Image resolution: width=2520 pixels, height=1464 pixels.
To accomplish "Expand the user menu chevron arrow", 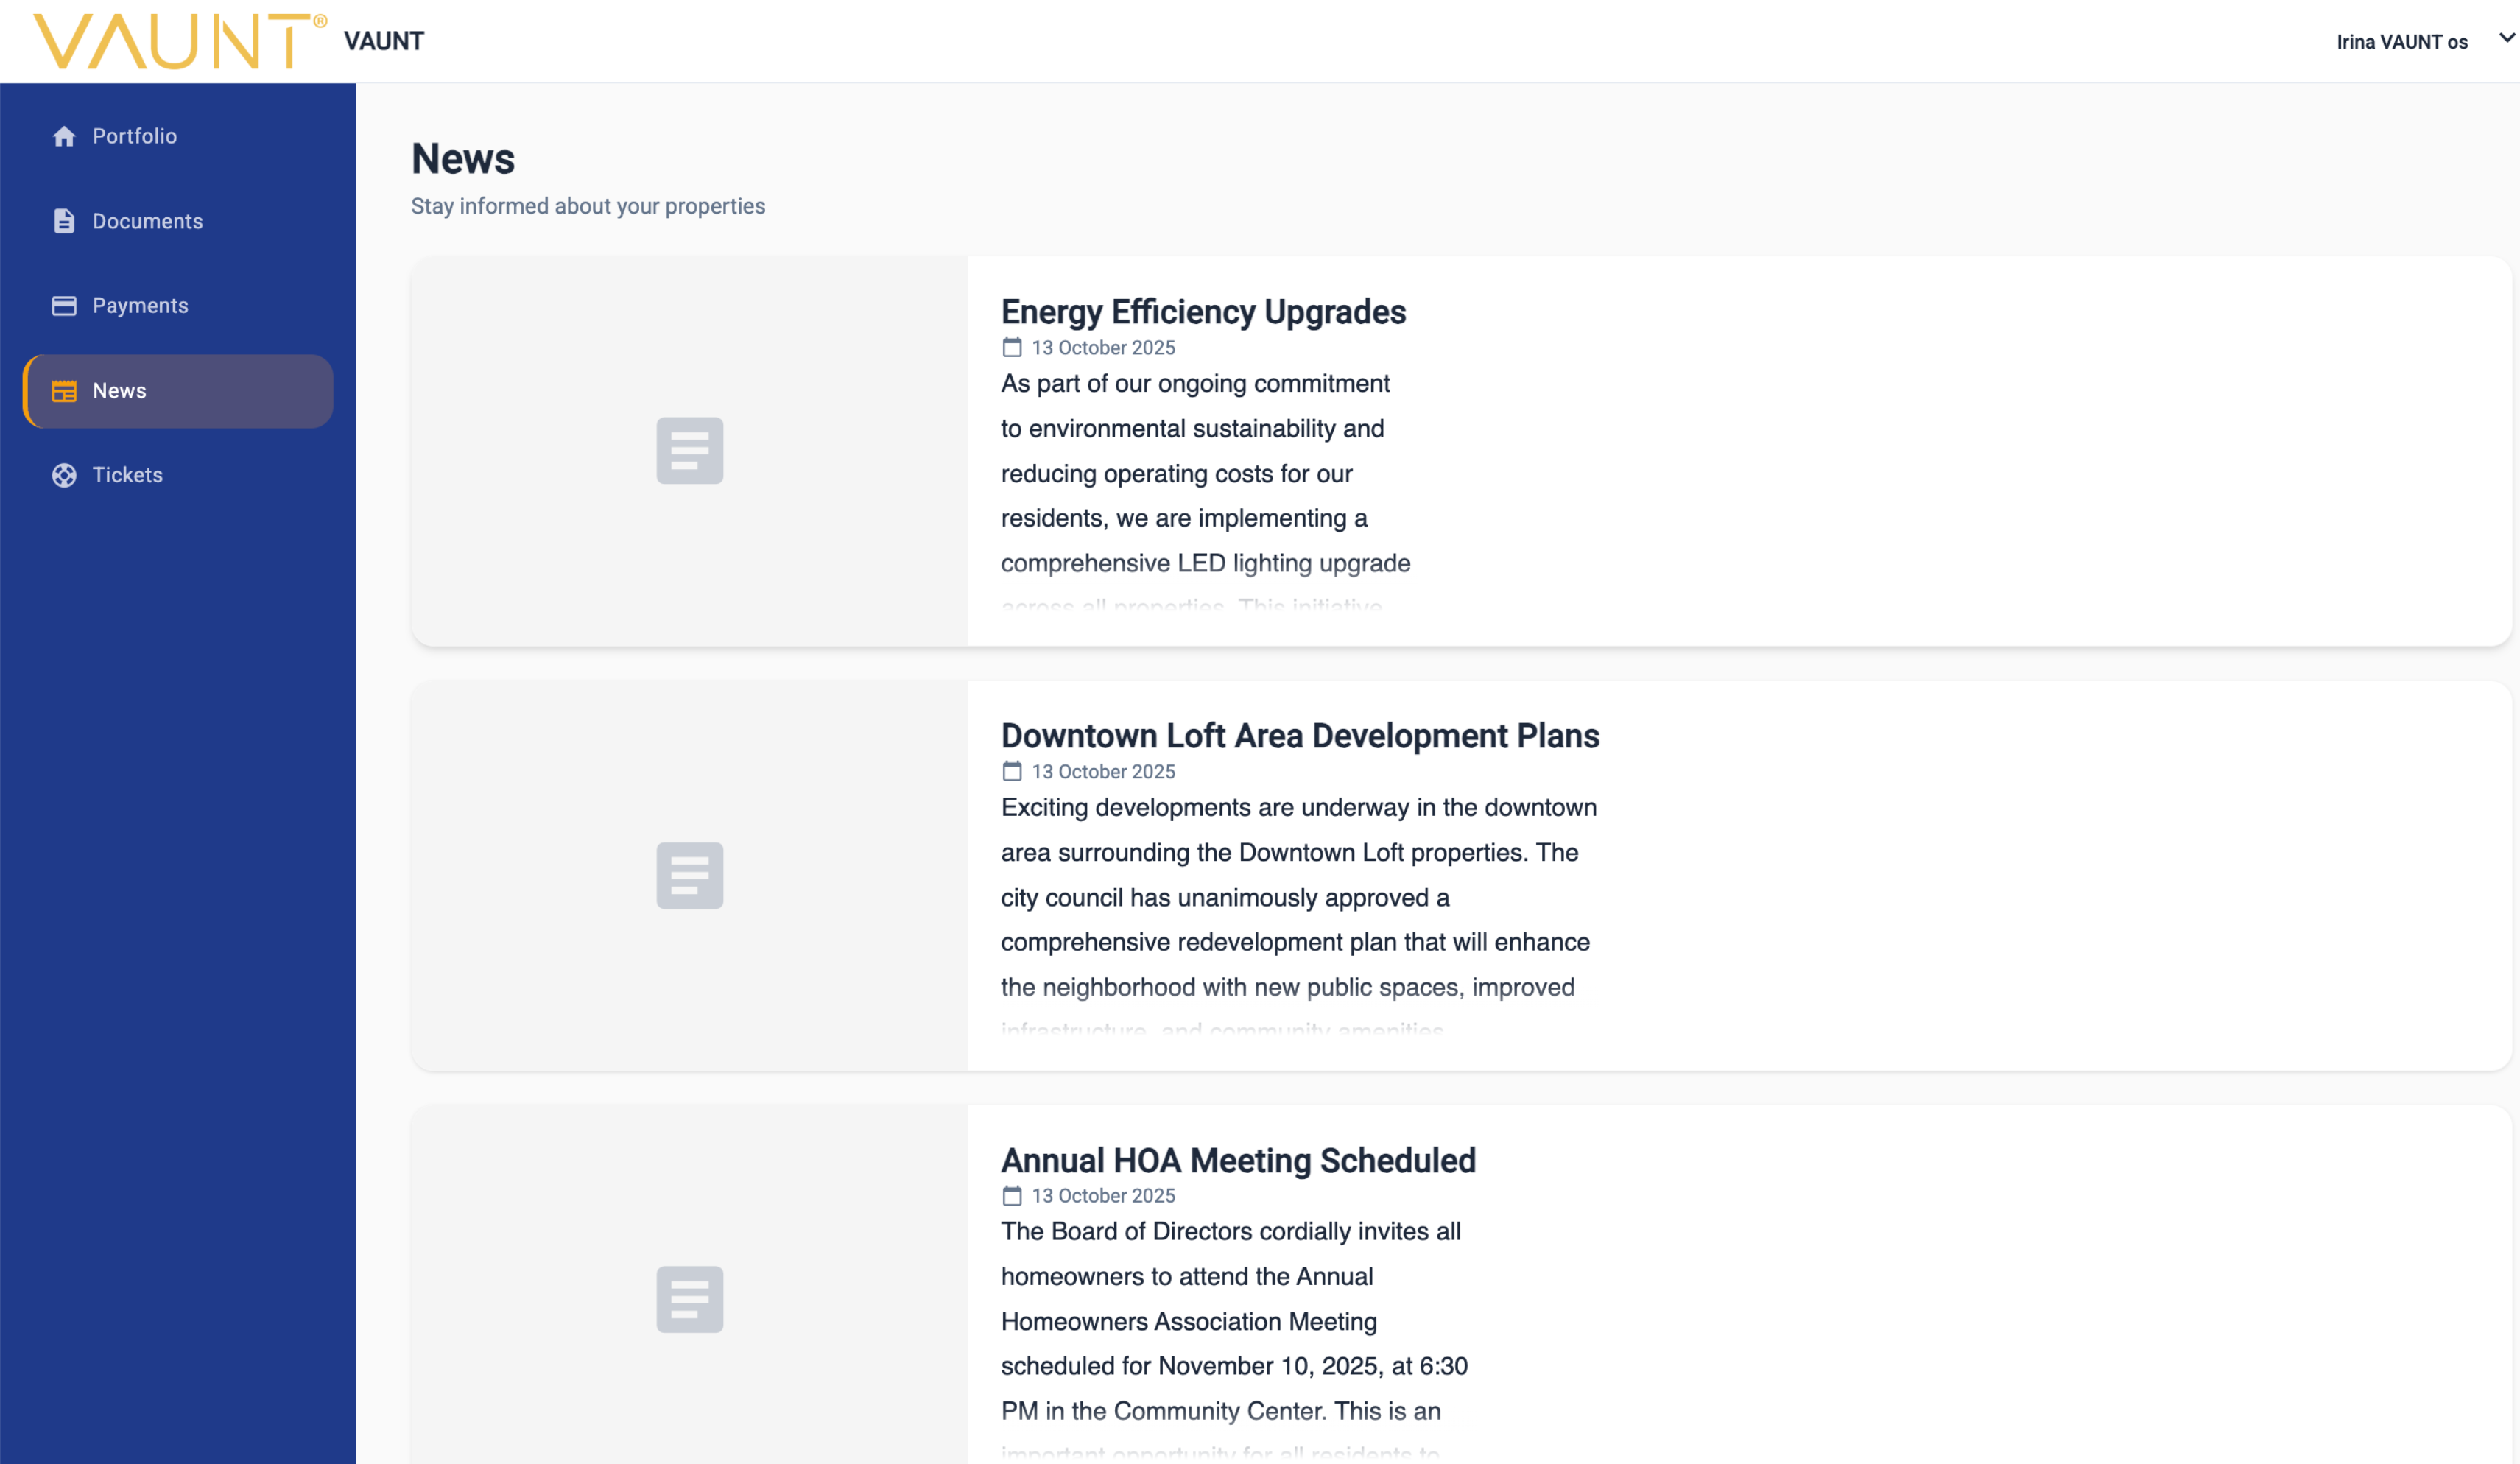I will pos(2506,38).
